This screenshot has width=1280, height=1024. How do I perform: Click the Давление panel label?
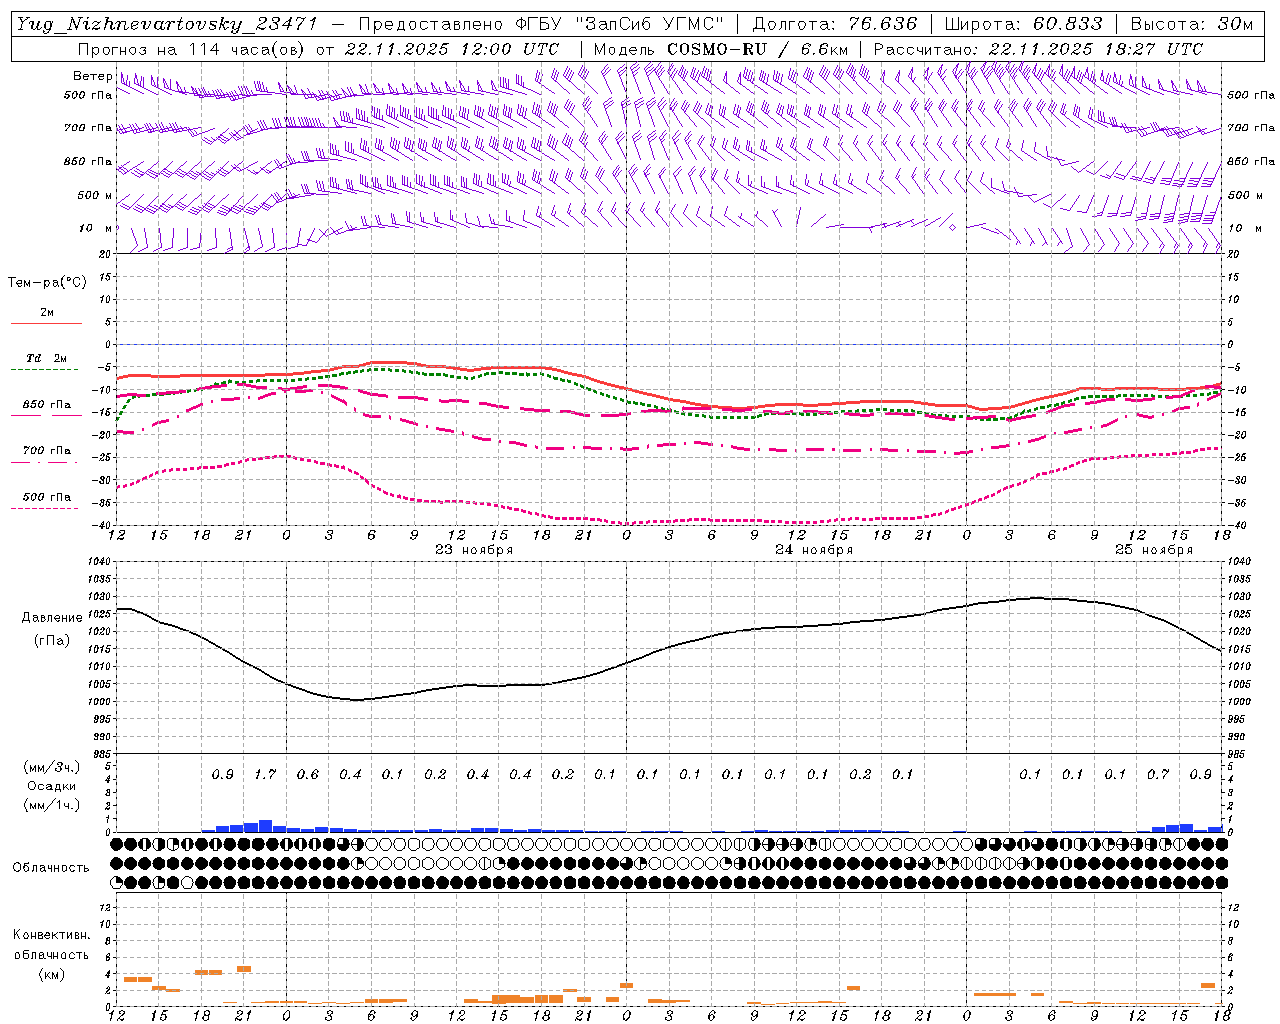coord(52,618)
